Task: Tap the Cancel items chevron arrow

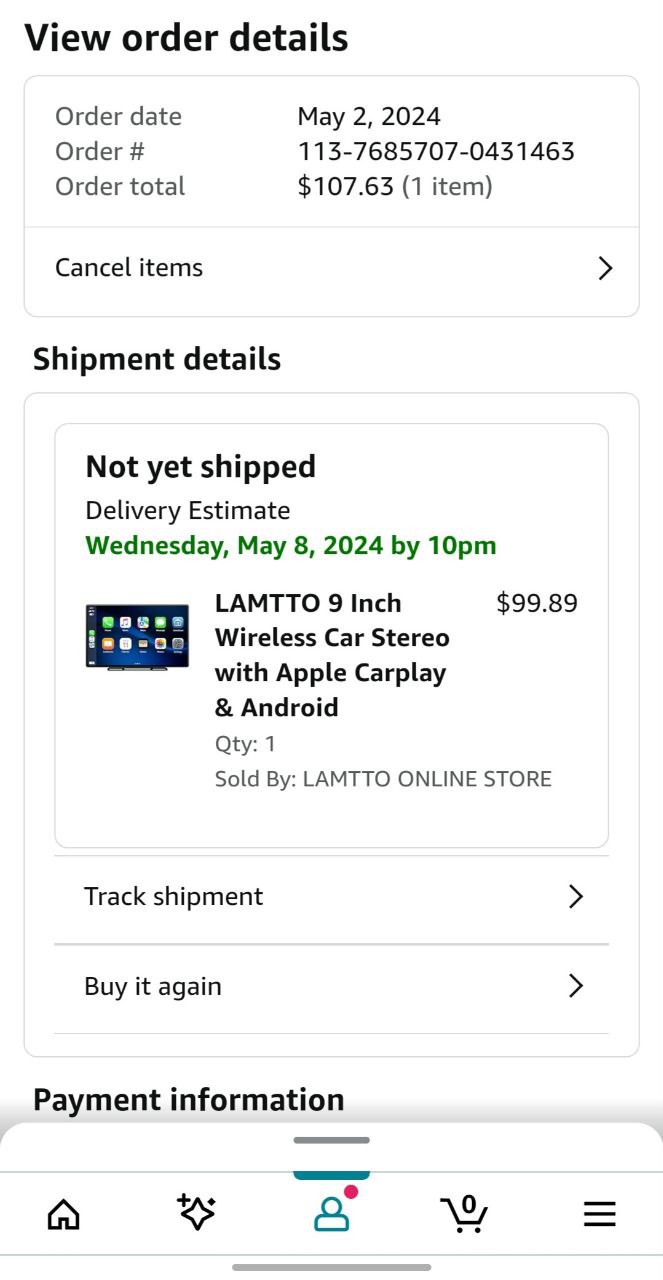Action: (604, 268)
